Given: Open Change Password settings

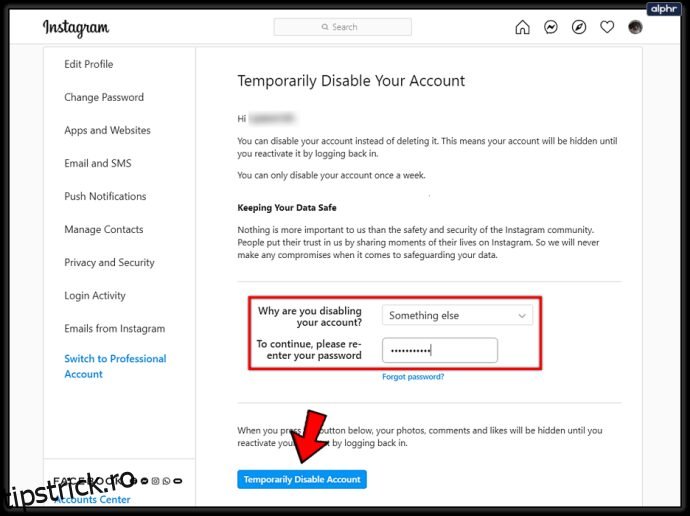Looking at the screenshot, I should click(x=104, y=97).
